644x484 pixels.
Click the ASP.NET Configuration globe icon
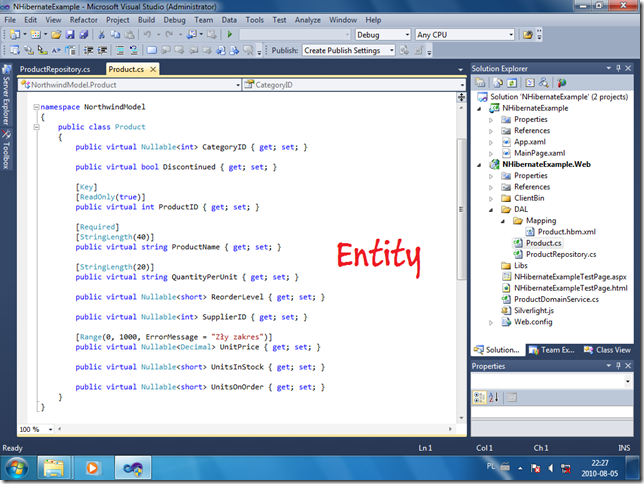561,83
